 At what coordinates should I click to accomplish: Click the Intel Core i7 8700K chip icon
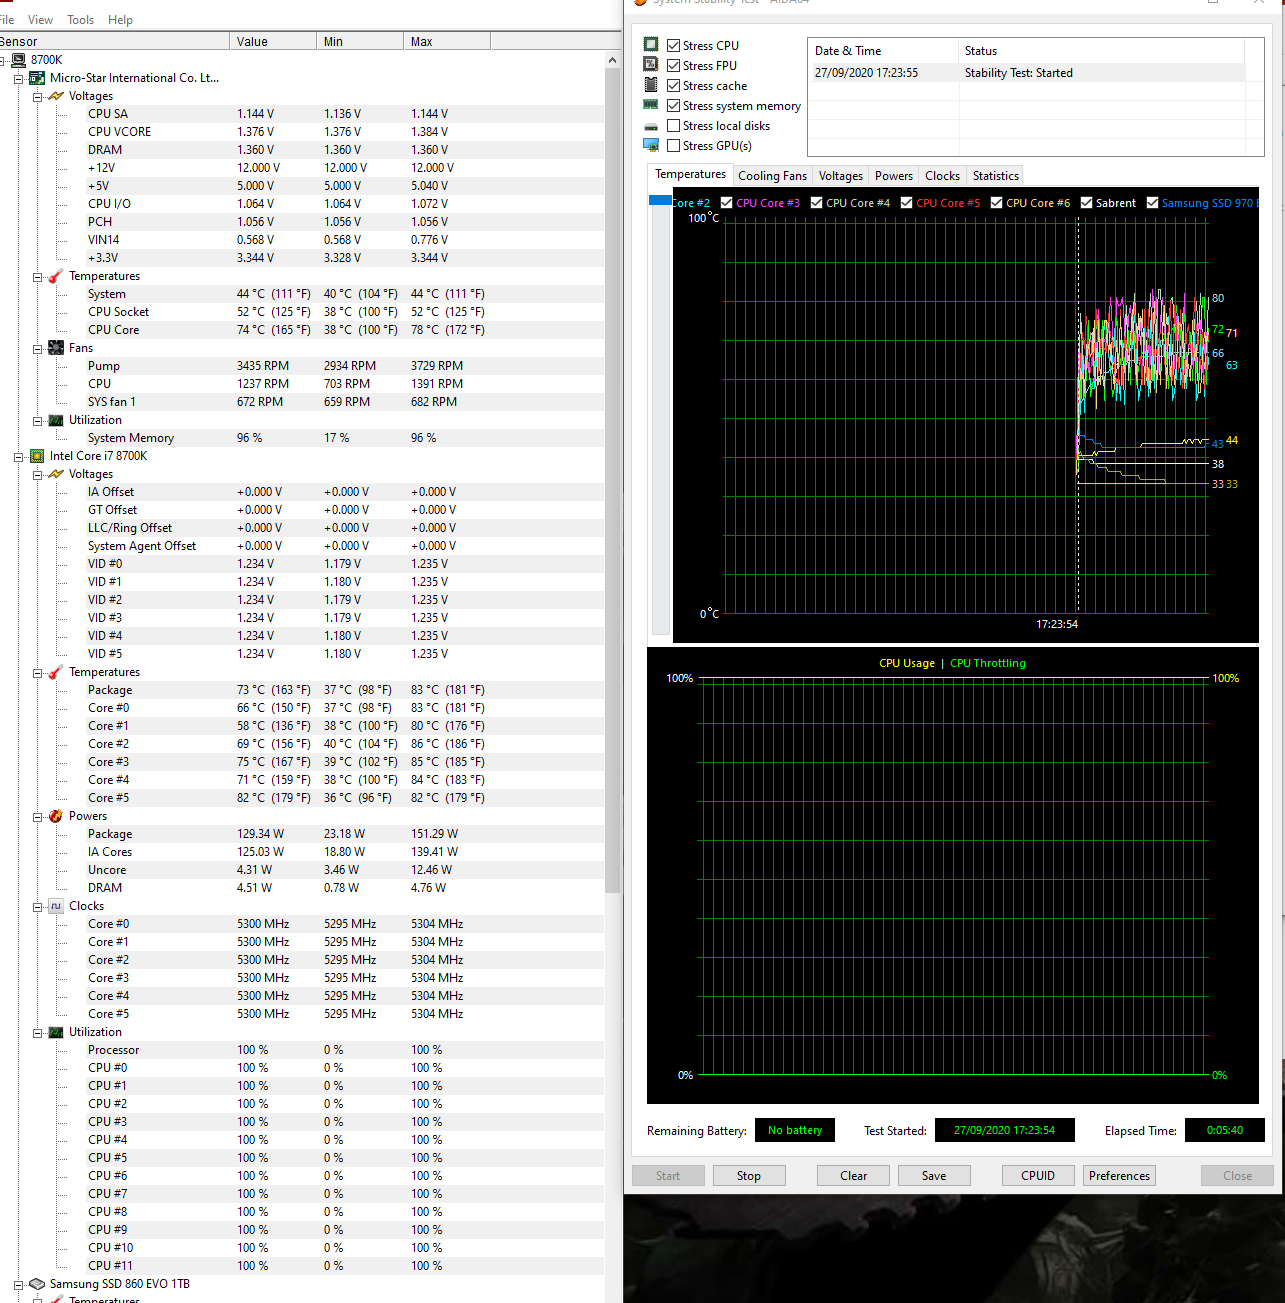(x=37, y=456)
